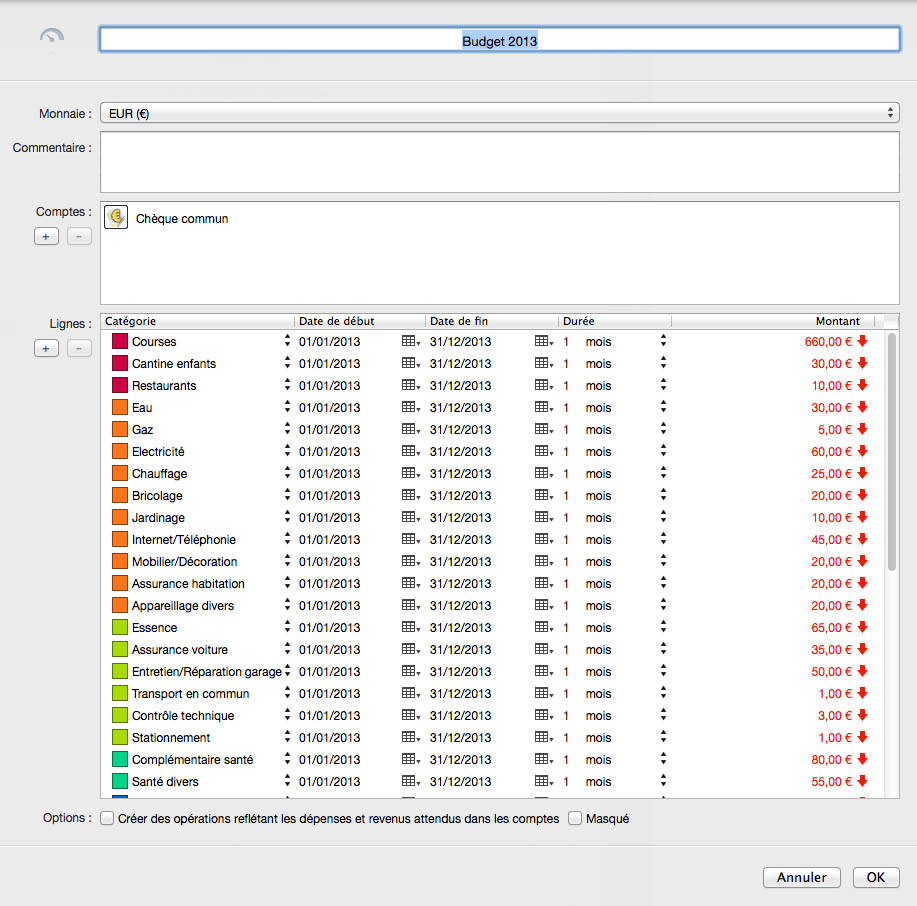Open start date calendar for Courses
917x906 pixels.
[411, 341]
